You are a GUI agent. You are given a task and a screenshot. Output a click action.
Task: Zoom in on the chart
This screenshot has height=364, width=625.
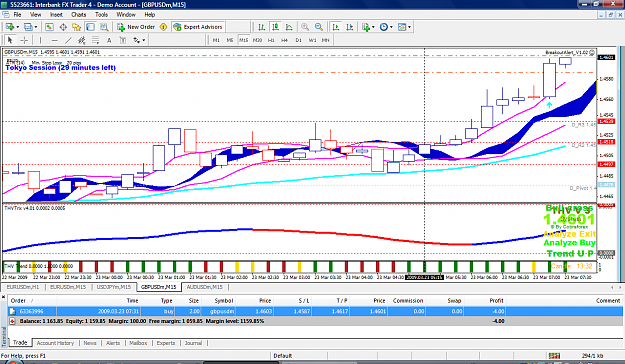click(305, 27)
